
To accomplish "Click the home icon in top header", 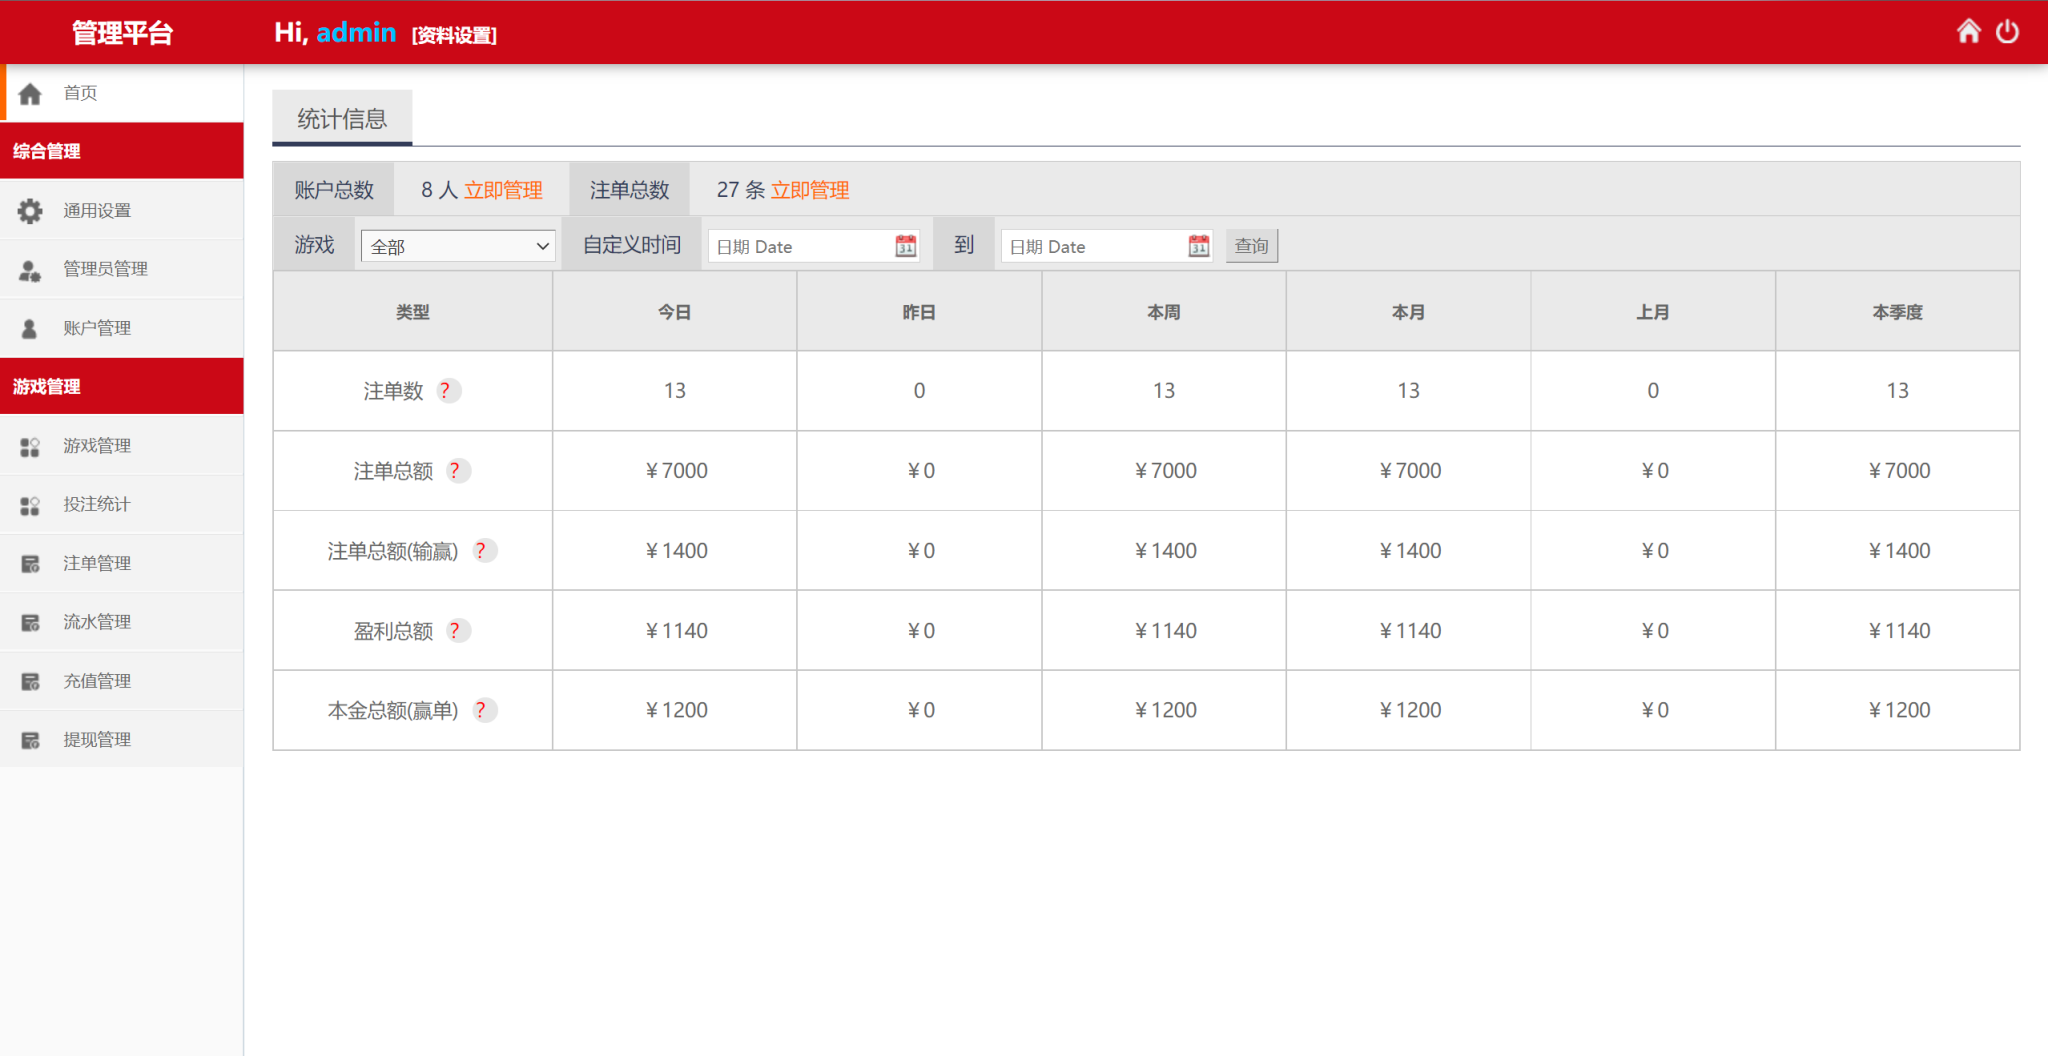I will coord(1968,32).
